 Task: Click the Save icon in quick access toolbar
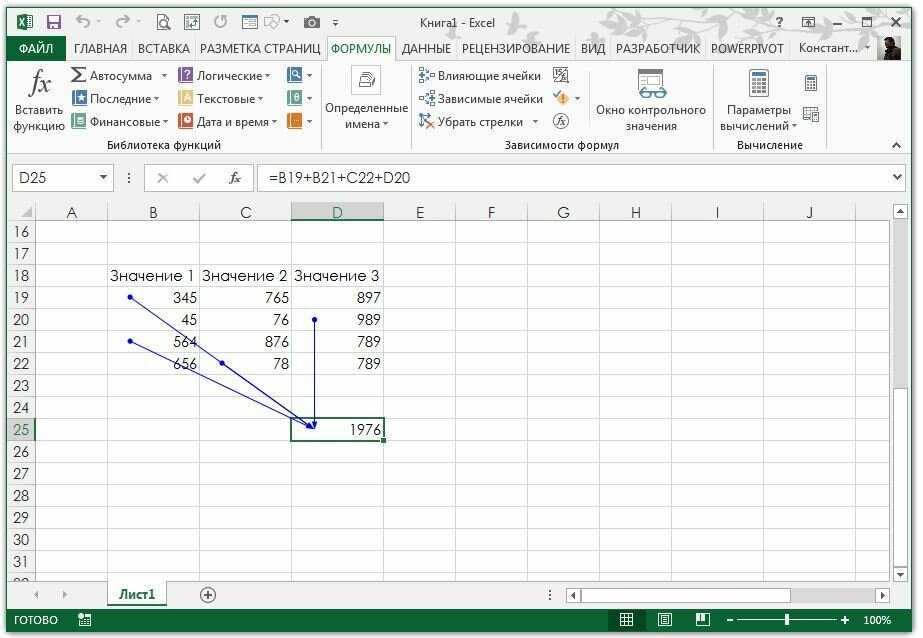(54, 22)
